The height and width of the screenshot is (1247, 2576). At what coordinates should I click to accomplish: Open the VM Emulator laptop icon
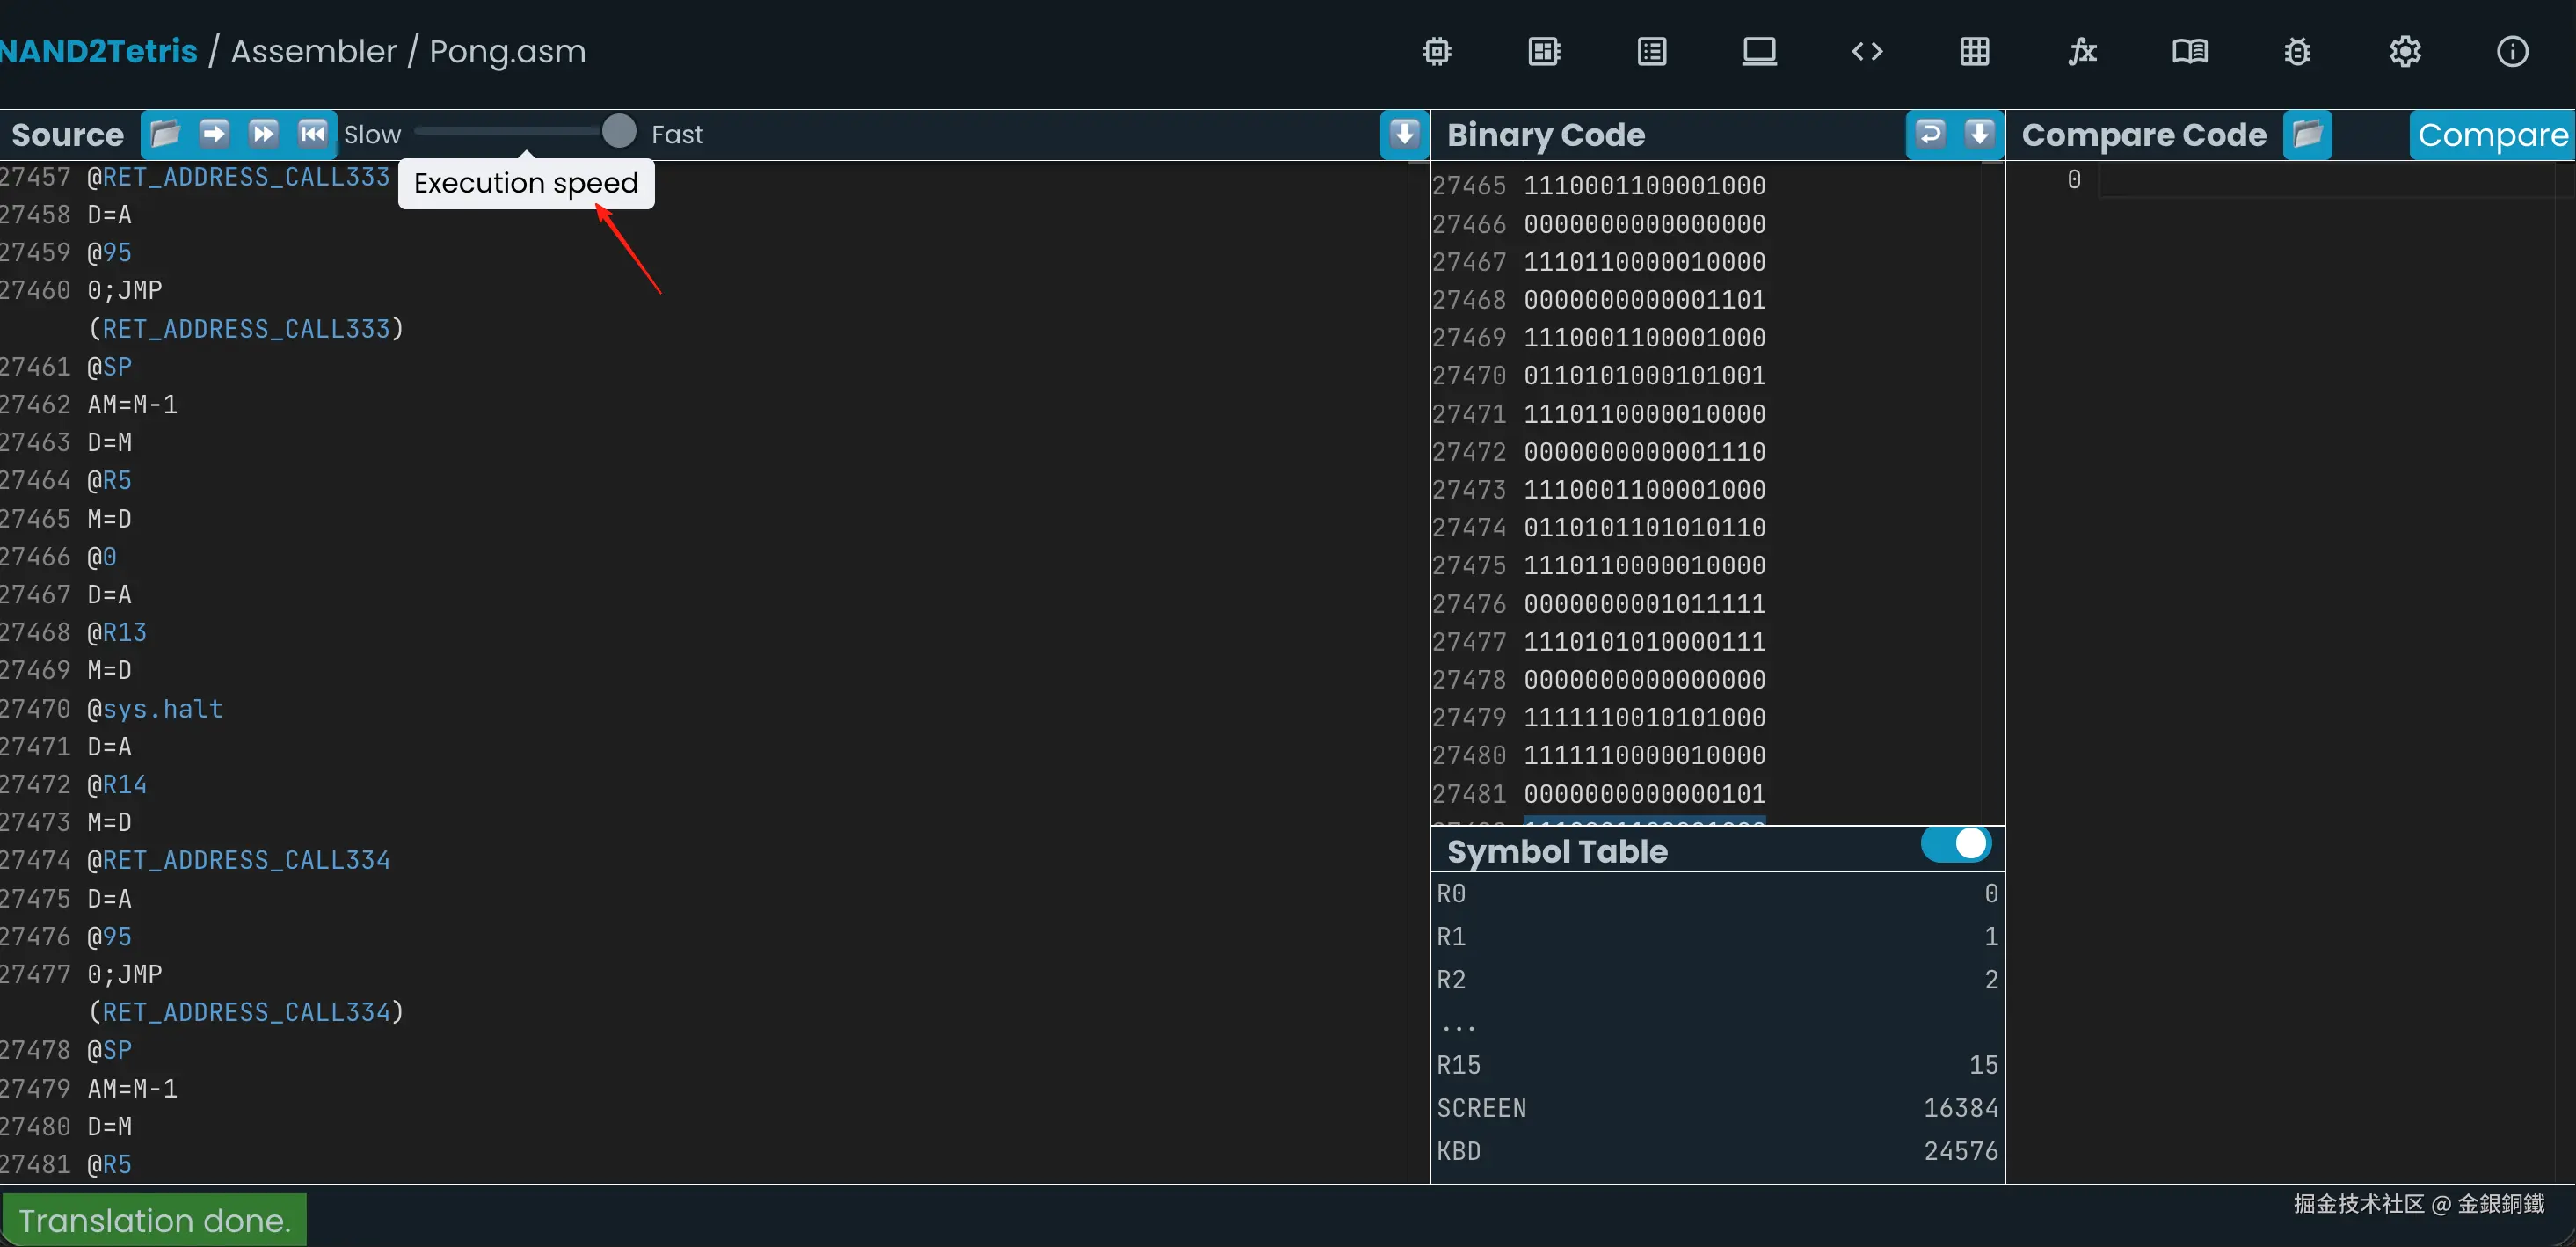click(1759, 52)
